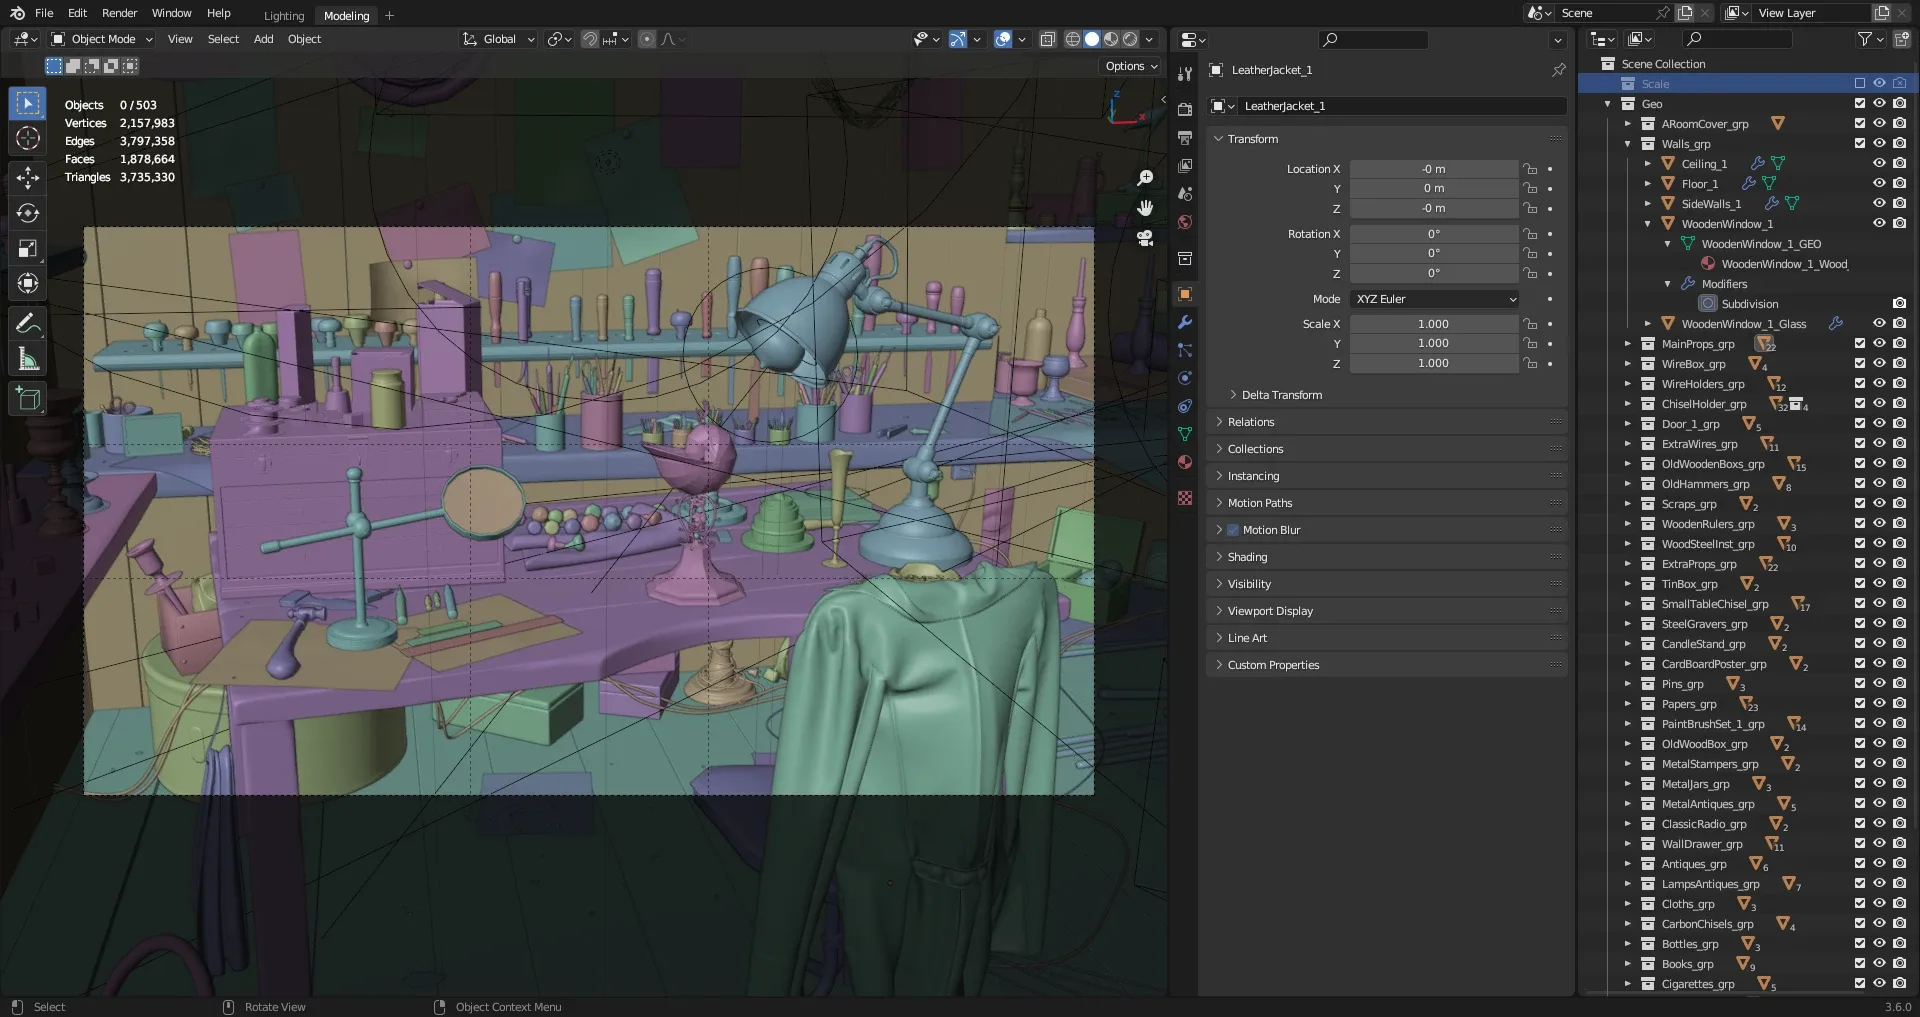Open the Modifiers properties tab

click(x=1185, y=322)
